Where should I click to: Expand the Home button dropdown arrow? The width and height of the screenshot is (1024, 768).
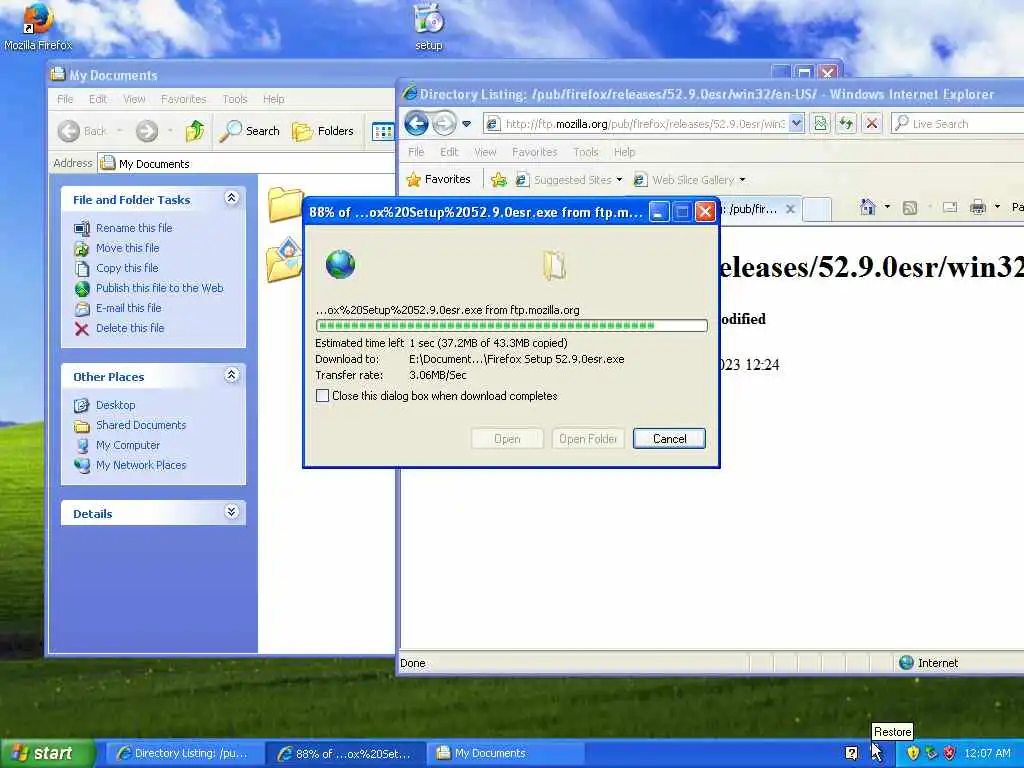click(x=887, y=207)
